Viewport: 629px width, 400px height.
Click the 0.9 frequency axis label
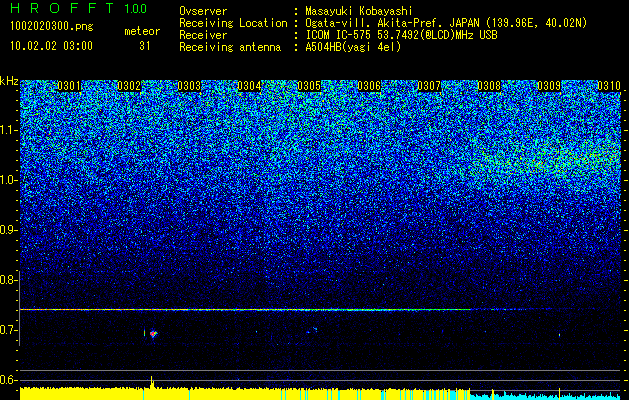(7, 230)
